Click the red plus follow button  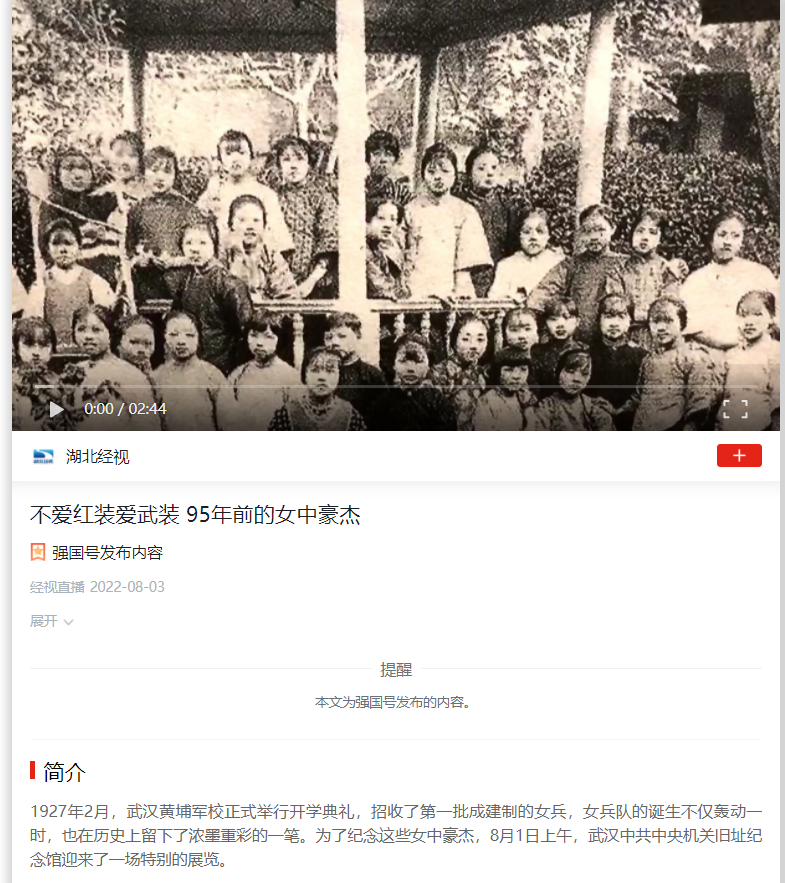739,456
